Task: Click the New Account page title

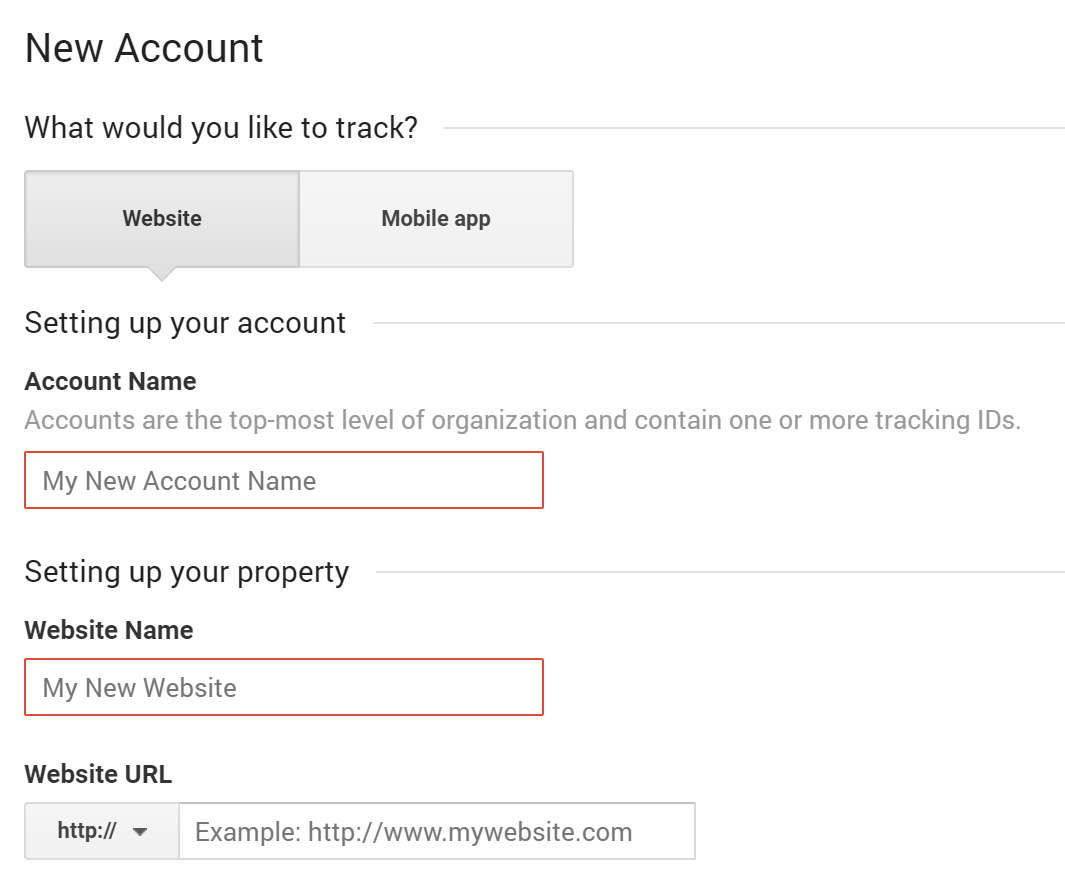Action: click(144, 48)
